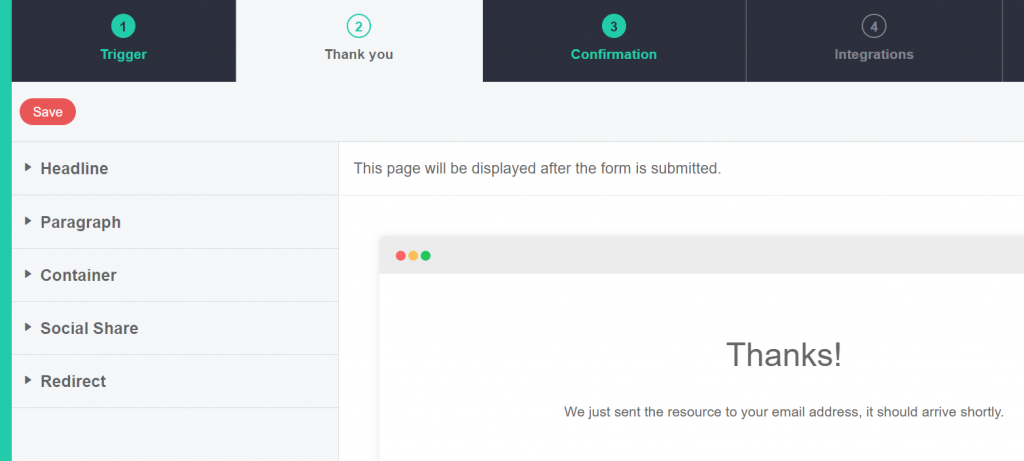Select the "Thanks!" headline in preview

(x=783, y=355)
